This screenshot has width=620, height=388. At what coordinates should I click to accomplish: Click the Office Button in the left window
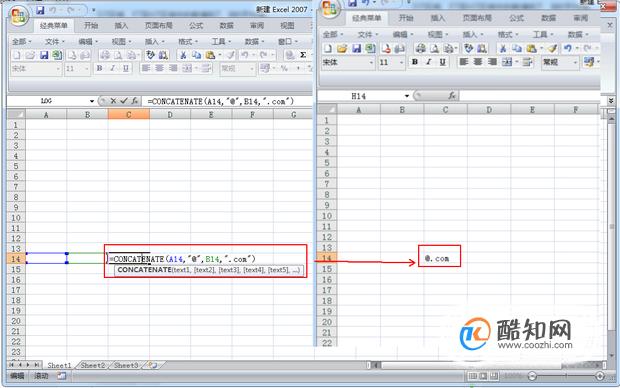(19, 17)
